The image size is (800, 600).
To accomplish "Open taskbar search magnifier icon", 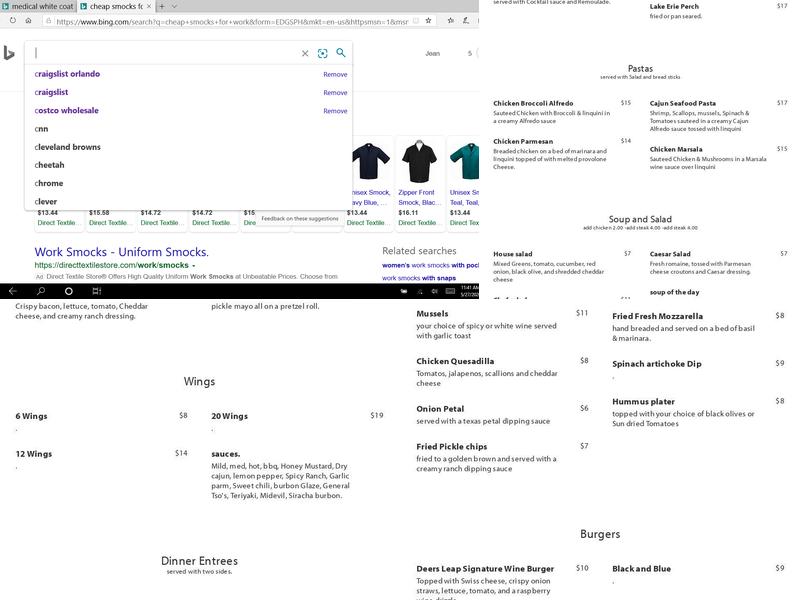I will (x=41, y=291).
